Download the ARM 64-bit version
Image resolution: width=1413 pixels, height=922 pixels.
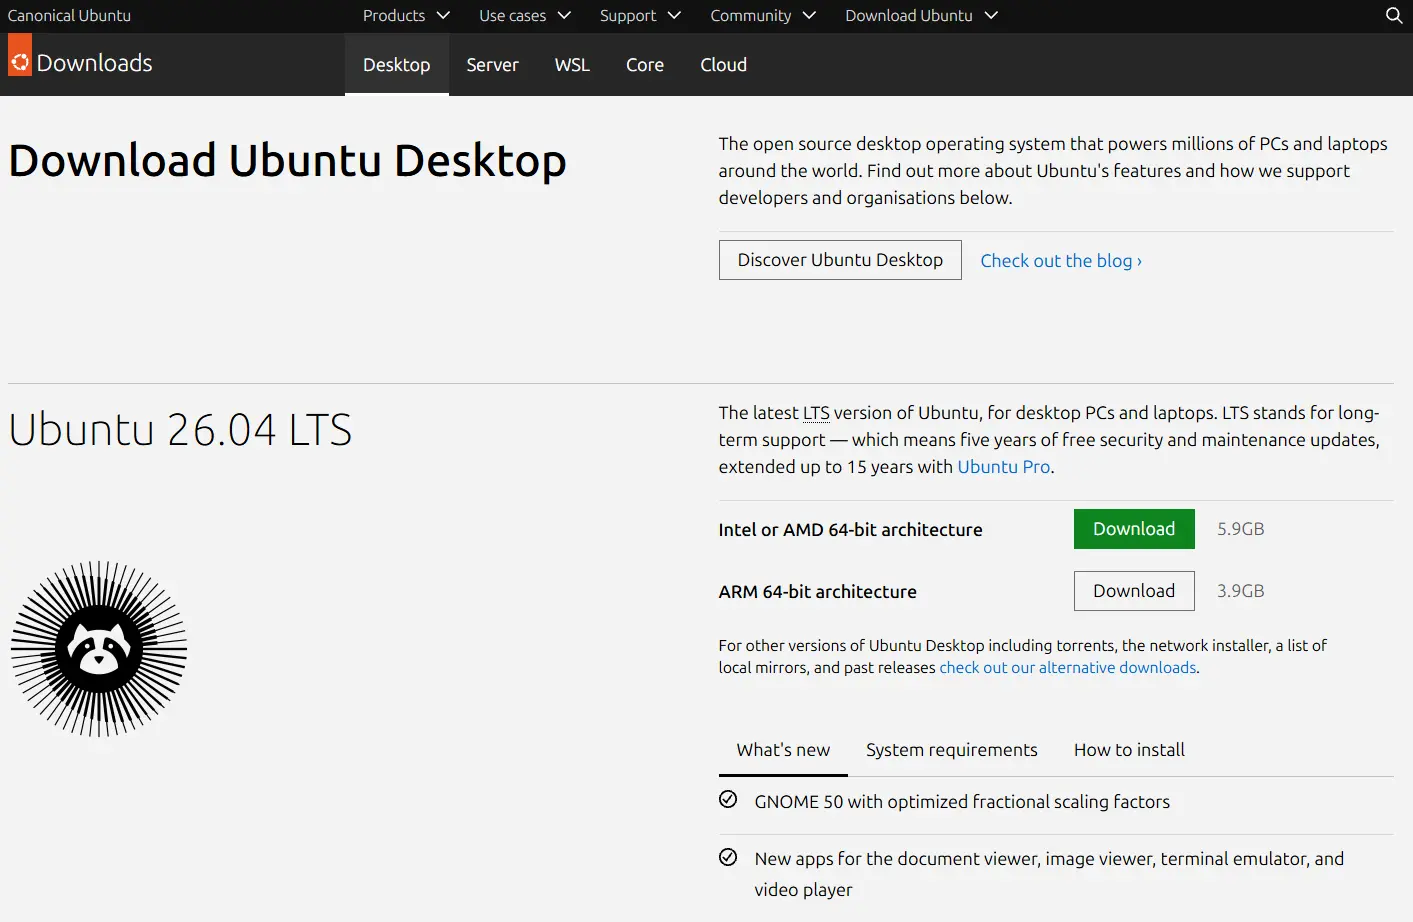pyautogui.click(x=1134, y=591)
